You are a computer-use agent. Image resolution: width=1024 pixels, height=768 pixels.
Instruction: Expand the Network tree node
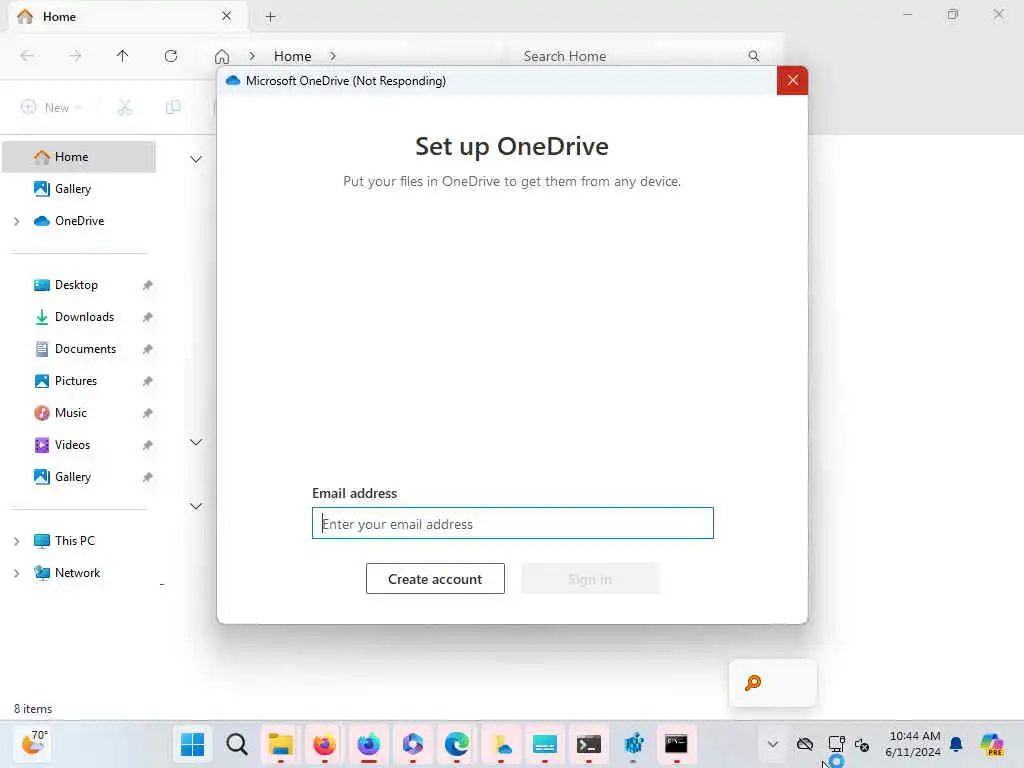(17, 573)
